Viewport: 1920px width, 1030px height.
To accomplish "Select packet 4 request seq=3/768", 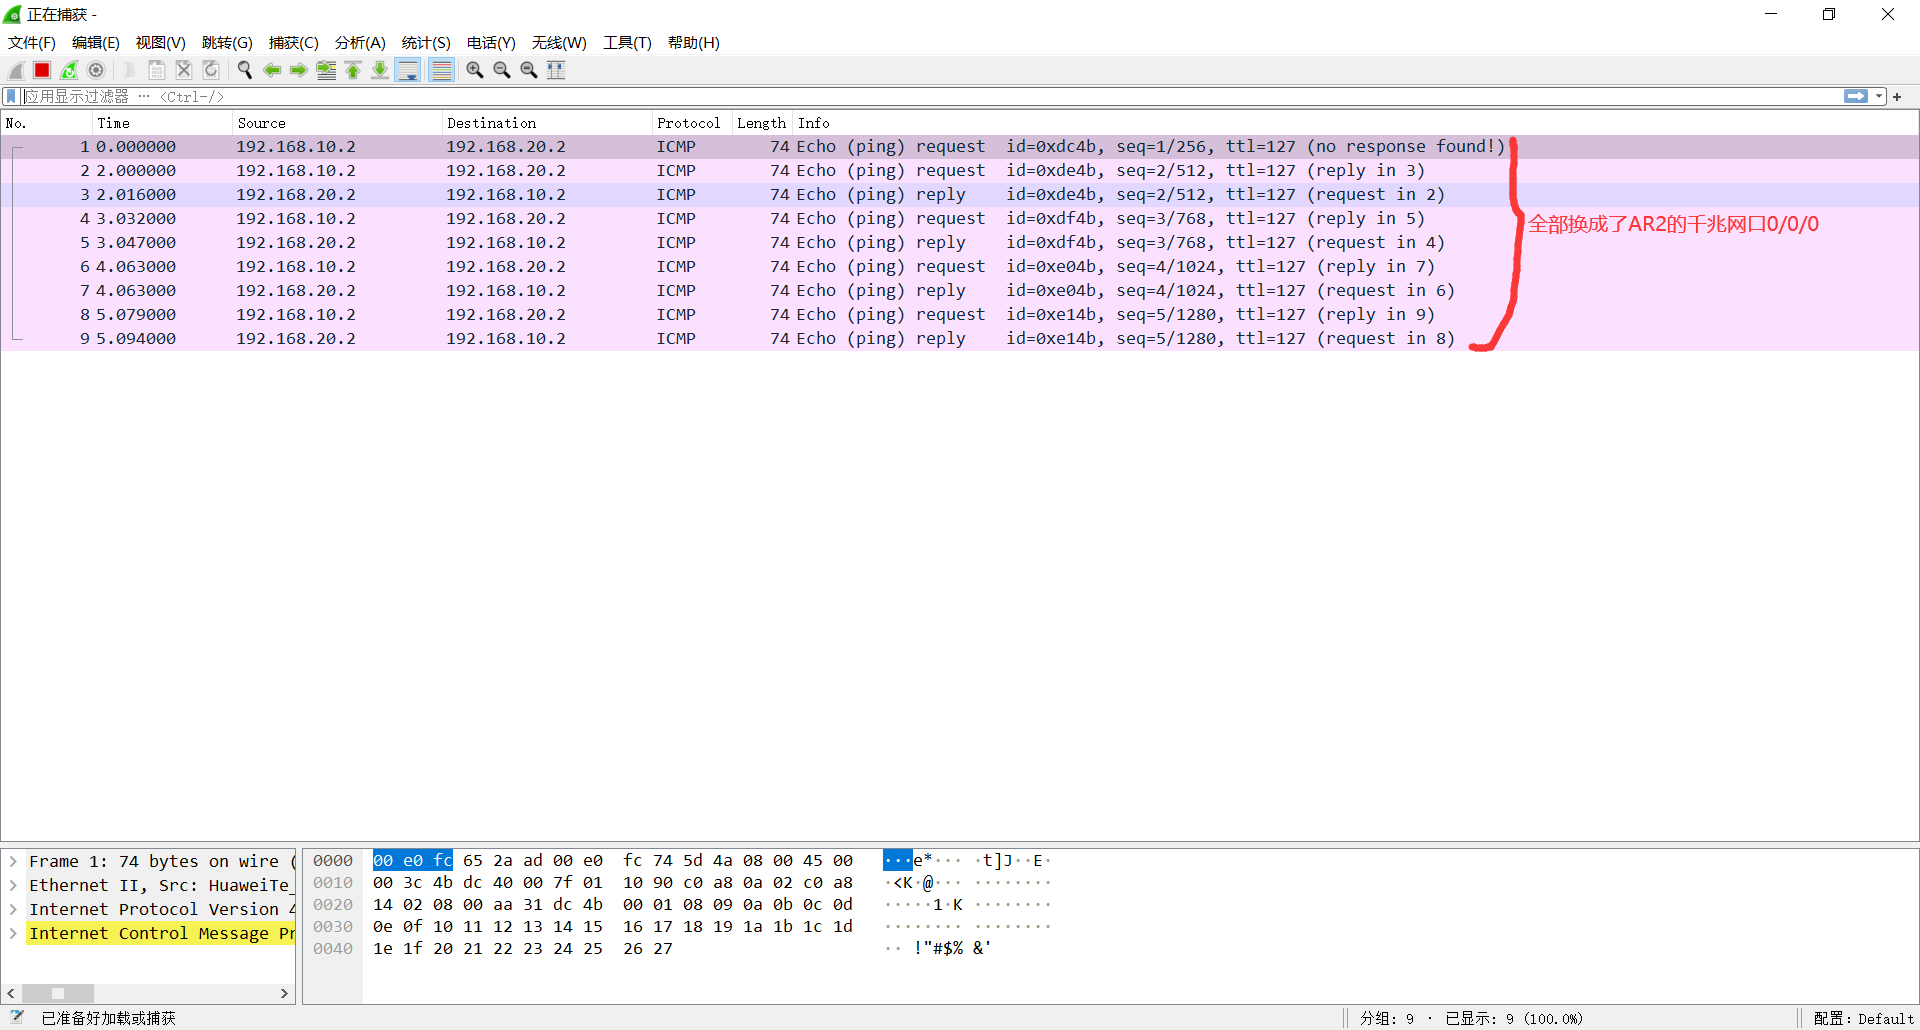I will click(x=960, y=219).
